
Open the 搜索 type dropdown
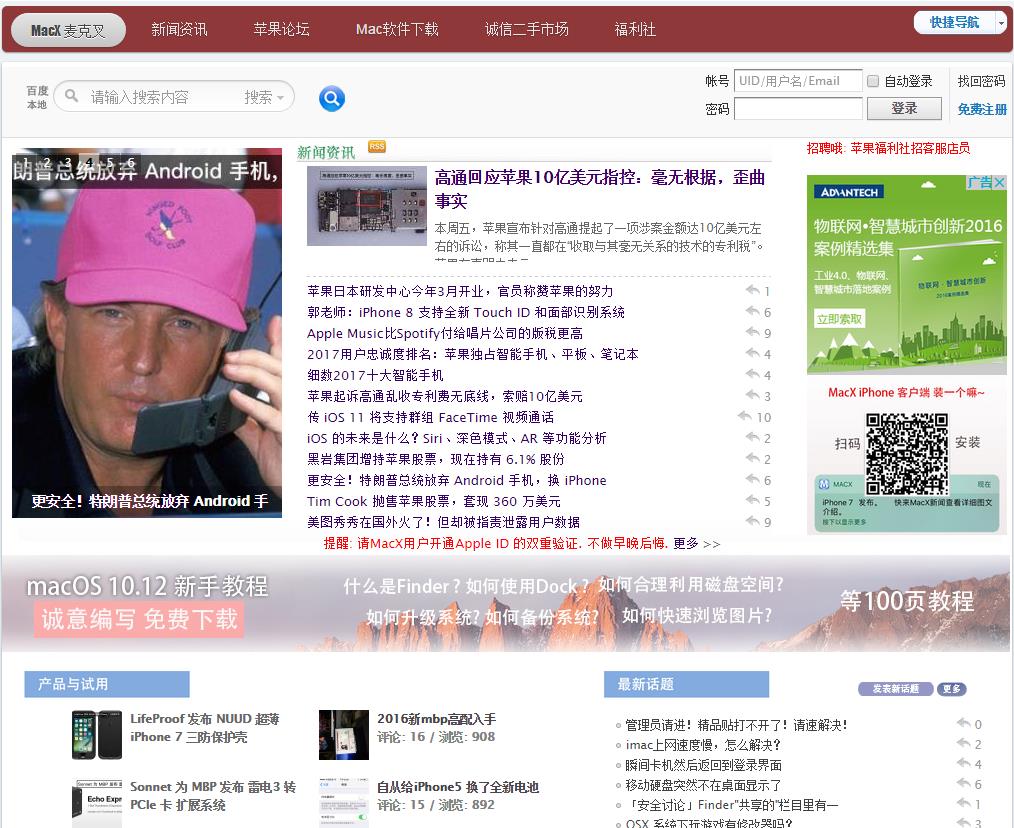pos(264,97)
